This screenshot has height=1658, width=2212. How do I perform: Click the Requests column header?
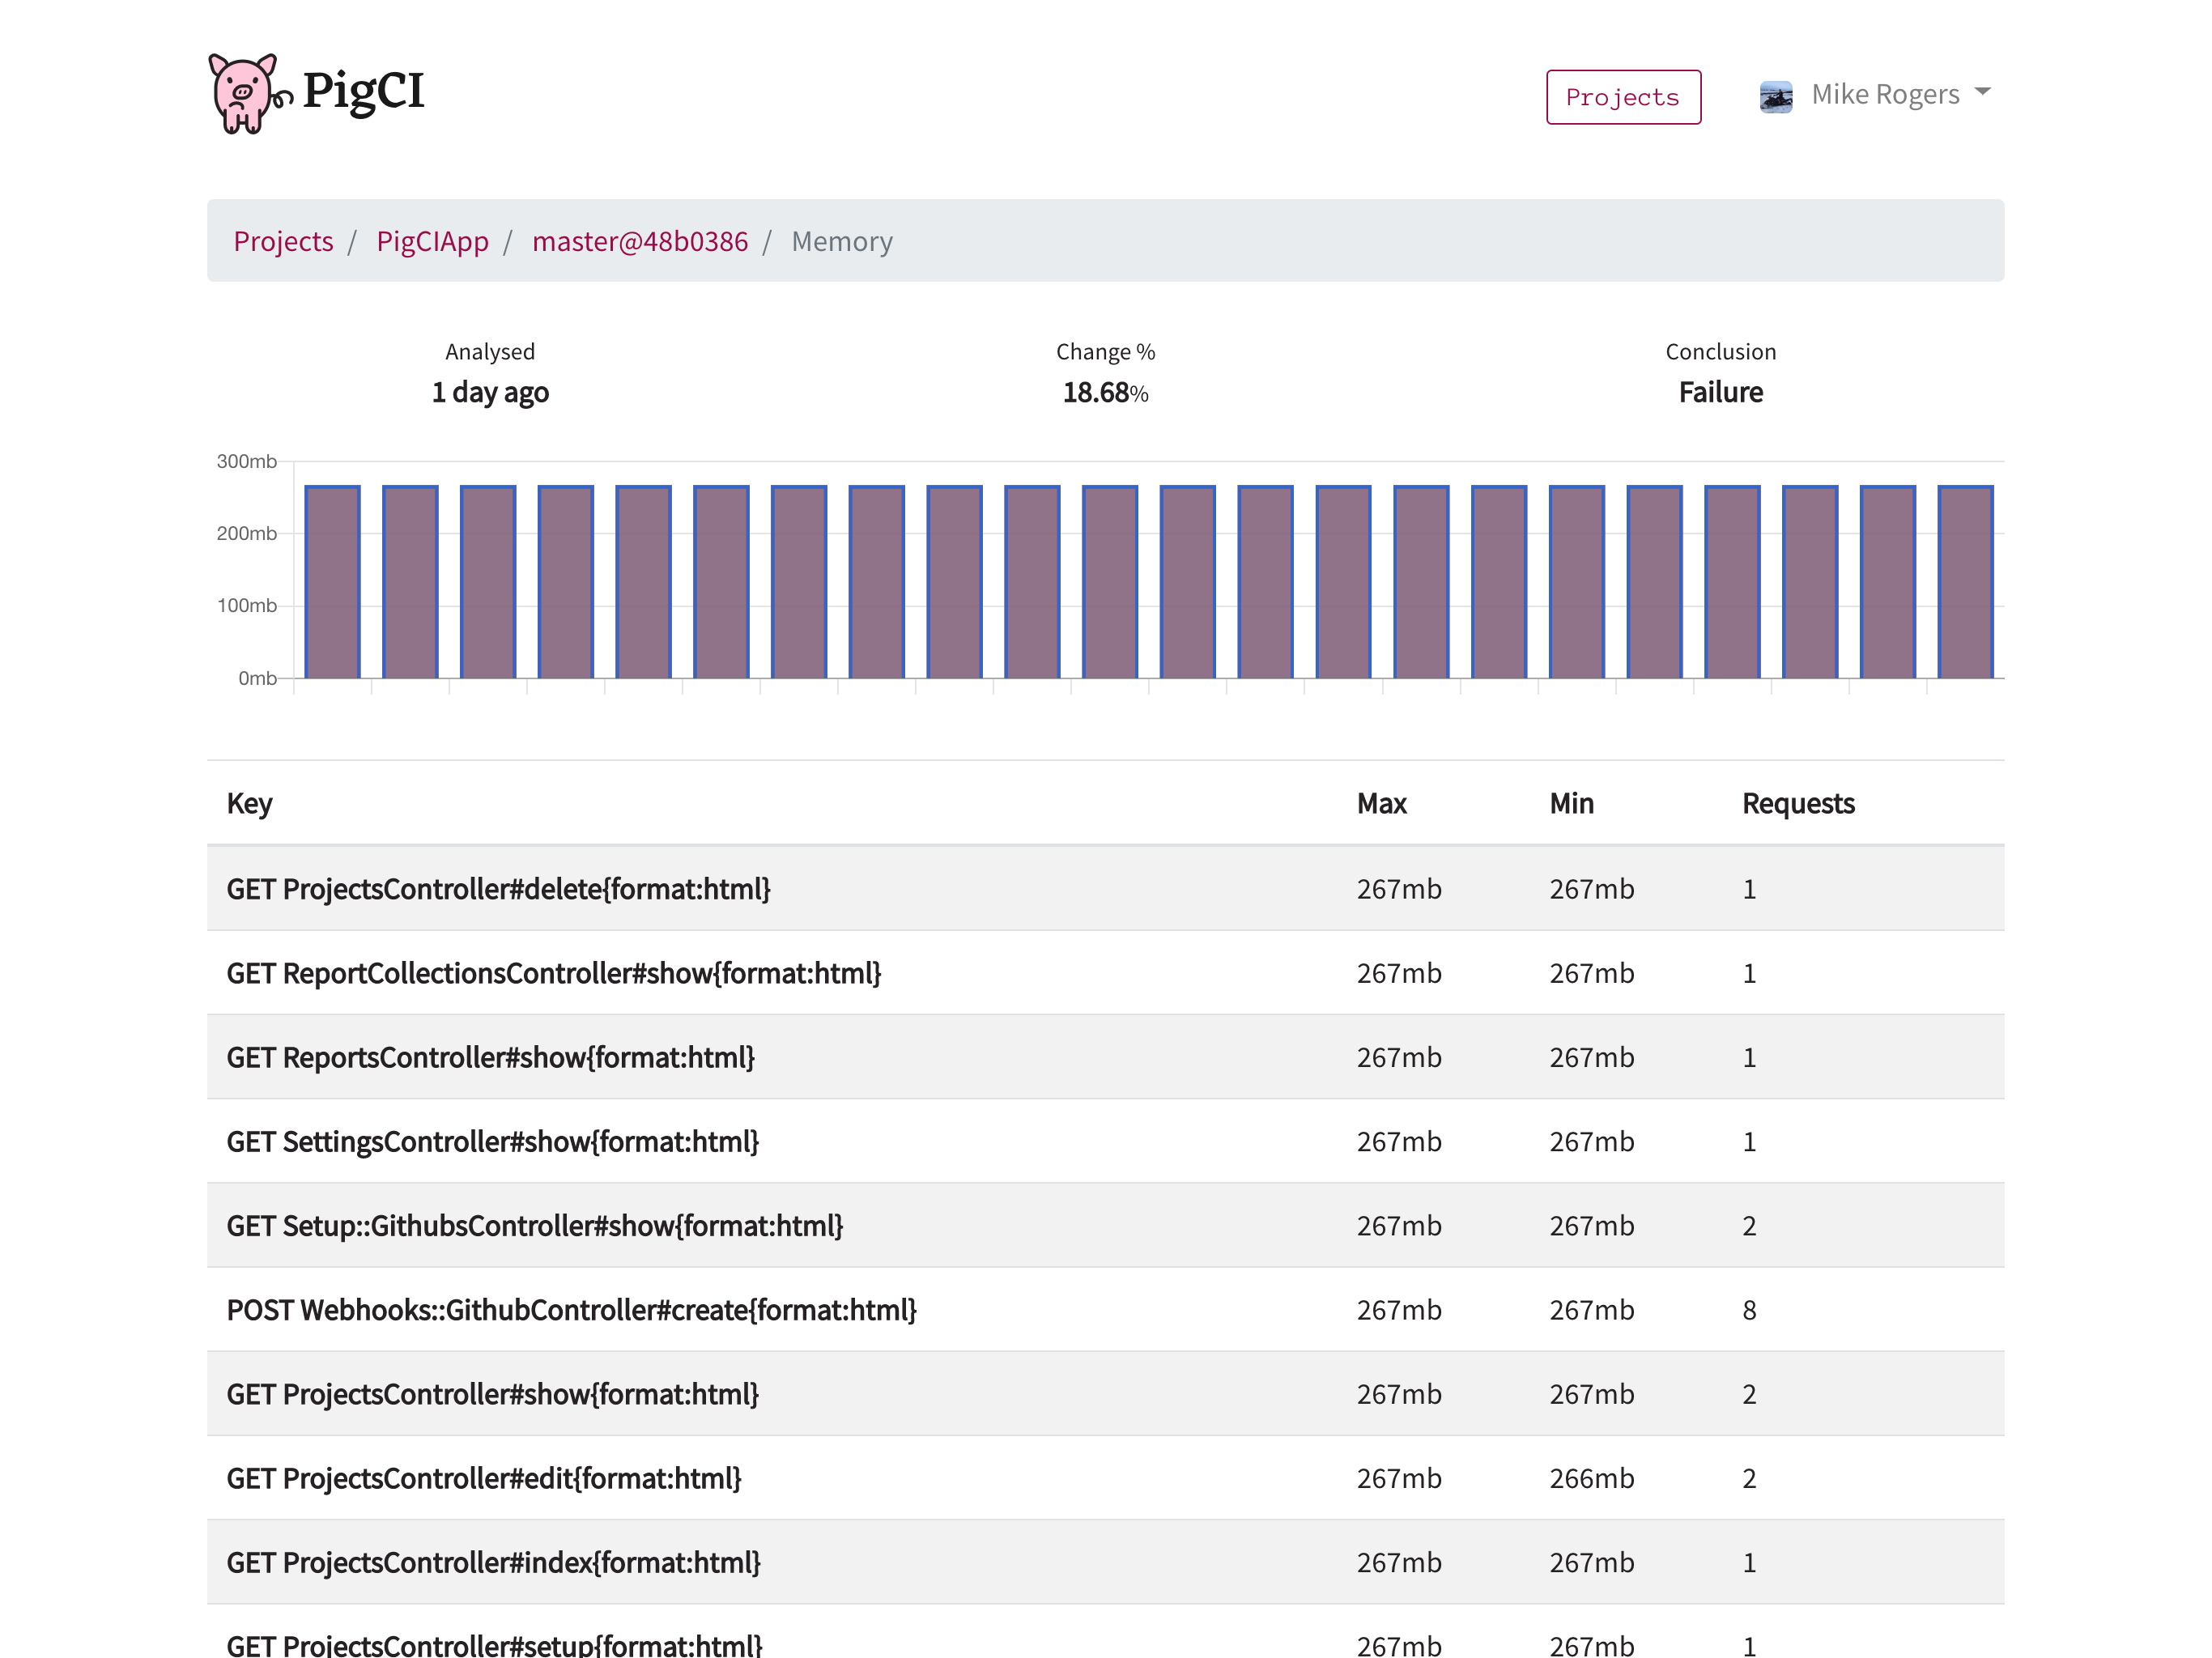coord(1797,803)
